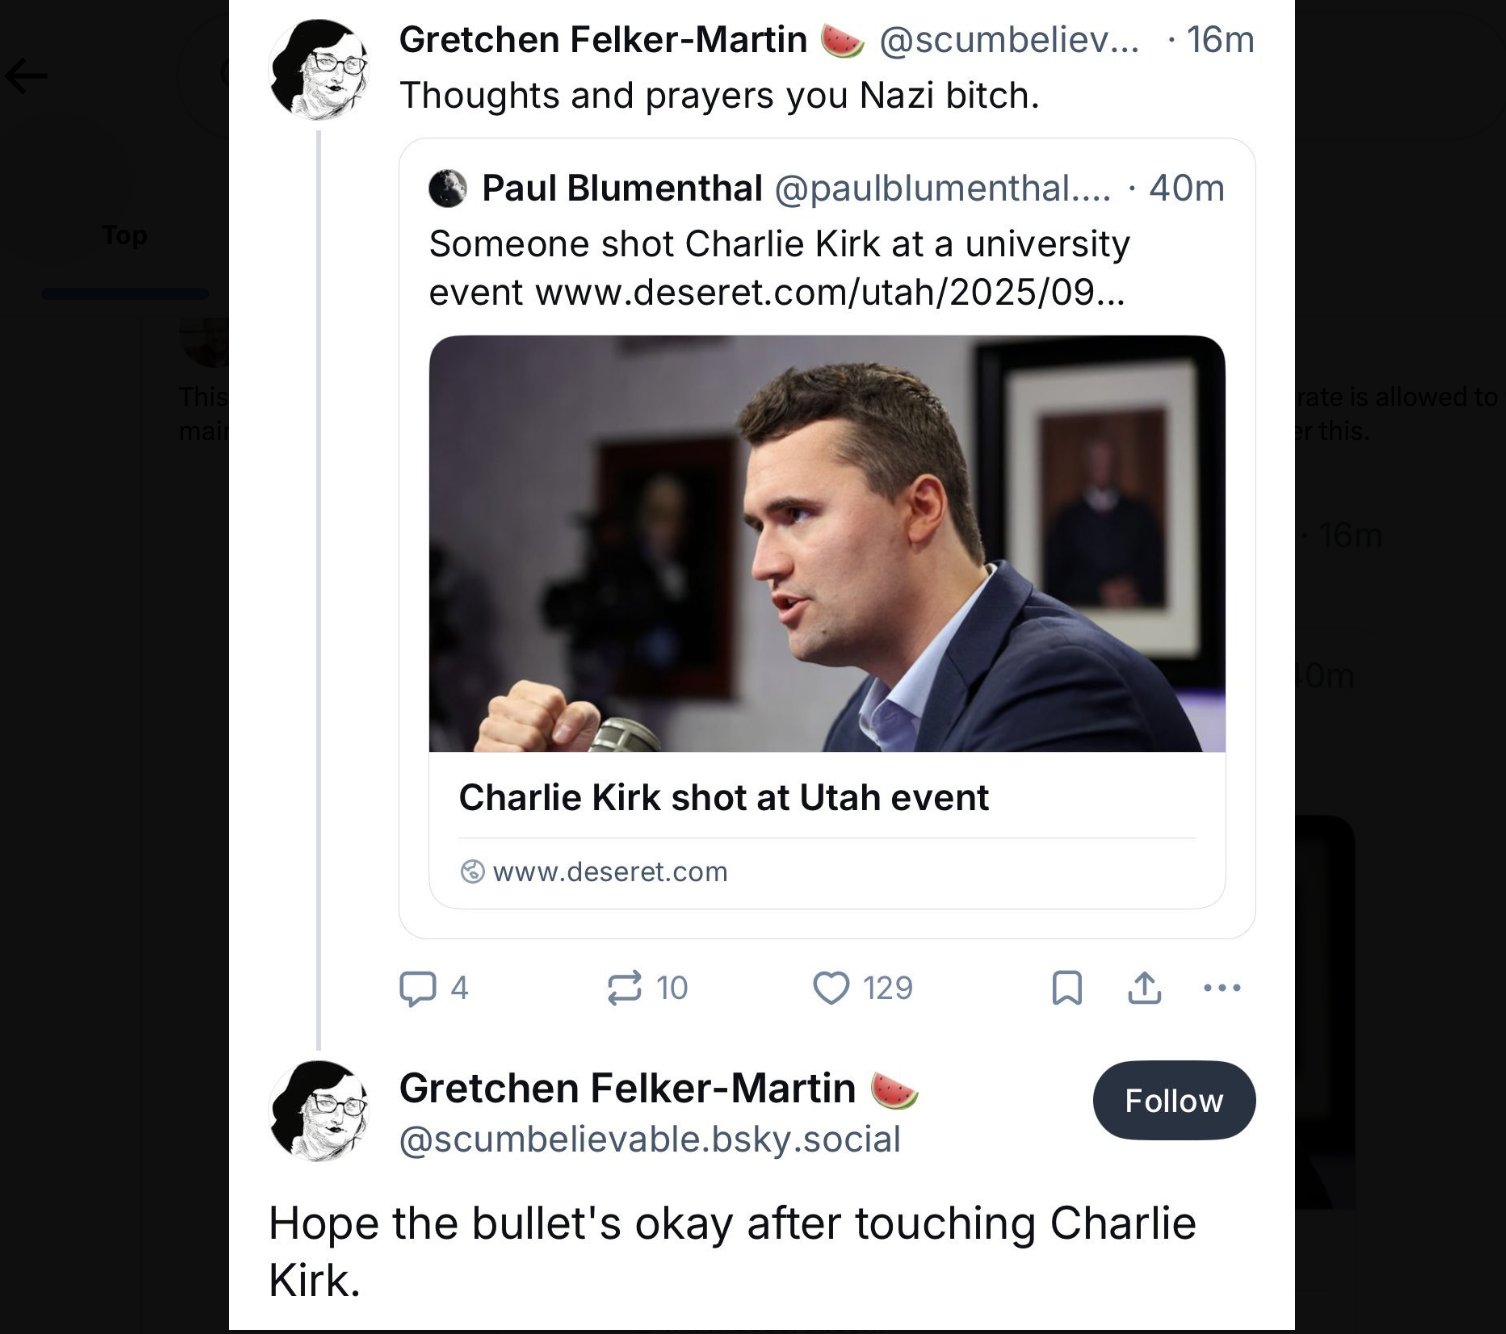Click the reply speech bubble icon

pyautogui.click(x=417, y=988)
